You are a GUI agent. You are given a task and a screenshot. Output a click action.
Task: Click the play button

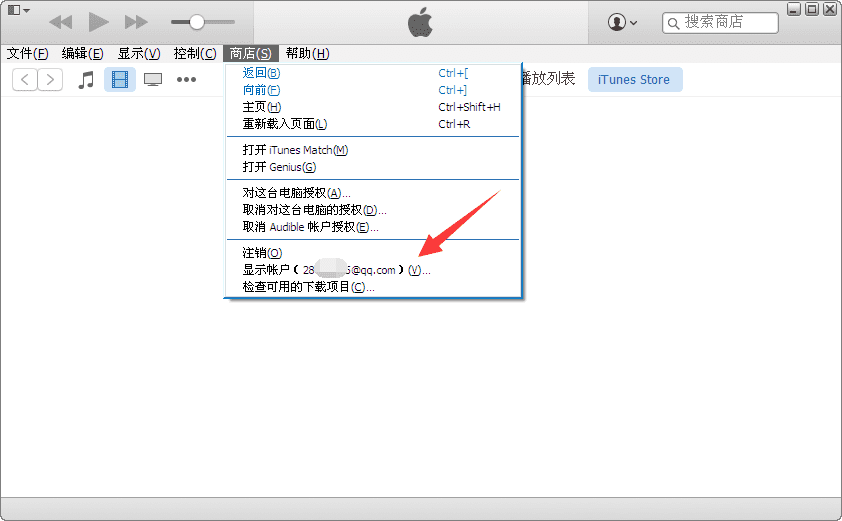[98, 22]
